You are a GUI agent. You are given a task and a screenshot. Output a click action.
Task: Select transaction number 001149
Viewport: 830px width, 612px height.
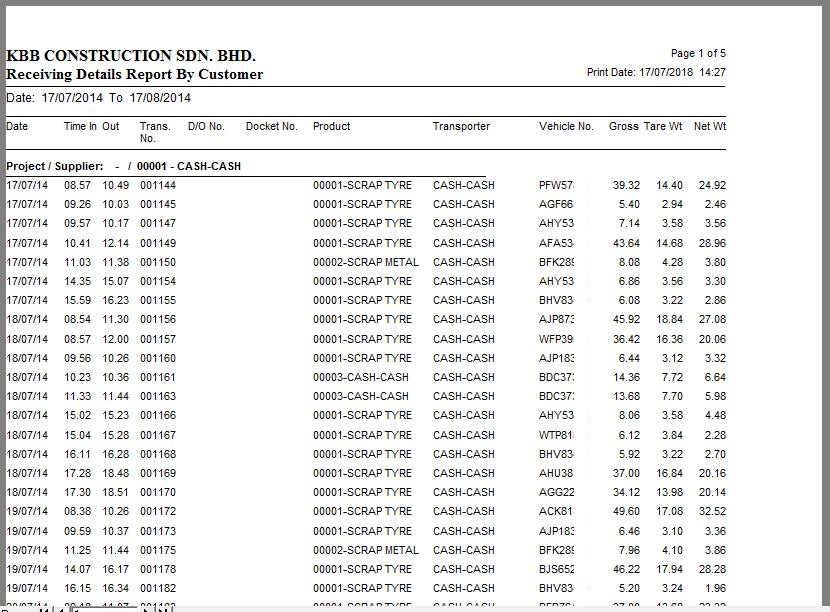coord(158,244)
